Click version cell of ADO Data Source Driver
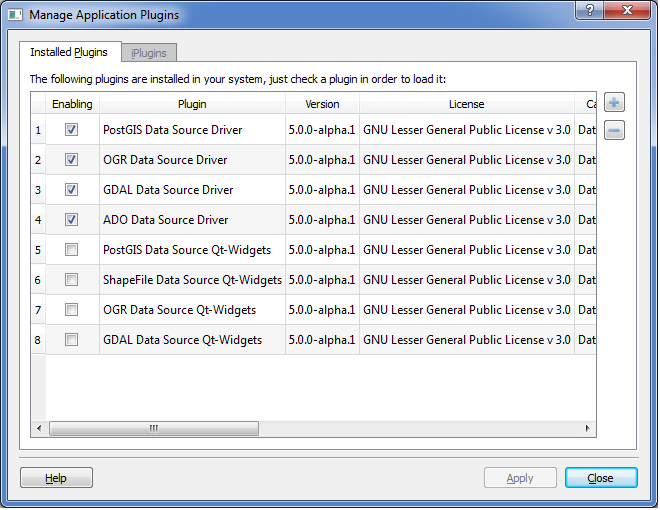Viewport: 660px width, 510px height. (x=323, y=220)
